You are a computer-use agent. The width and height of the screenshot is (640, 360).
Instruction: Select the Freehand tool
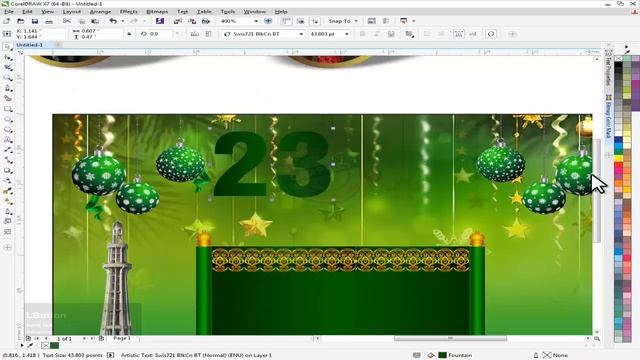[7, 88]
